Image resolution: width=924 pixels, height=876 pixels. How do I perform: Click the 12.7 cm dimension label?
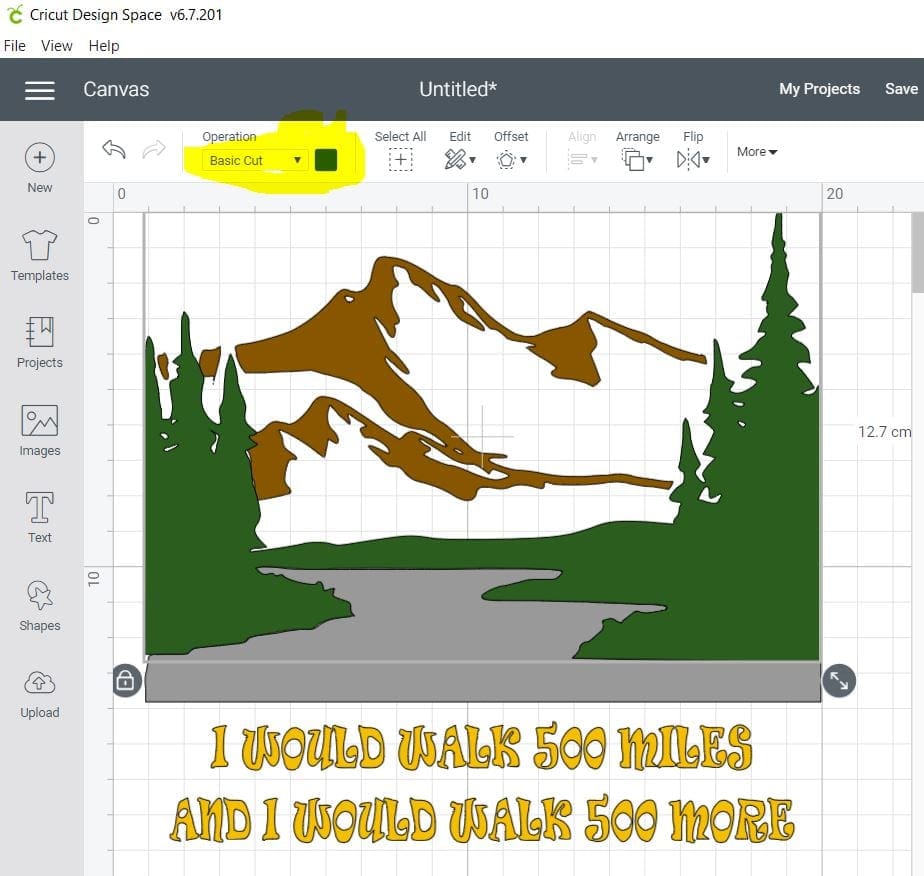(x=884, y=432)
